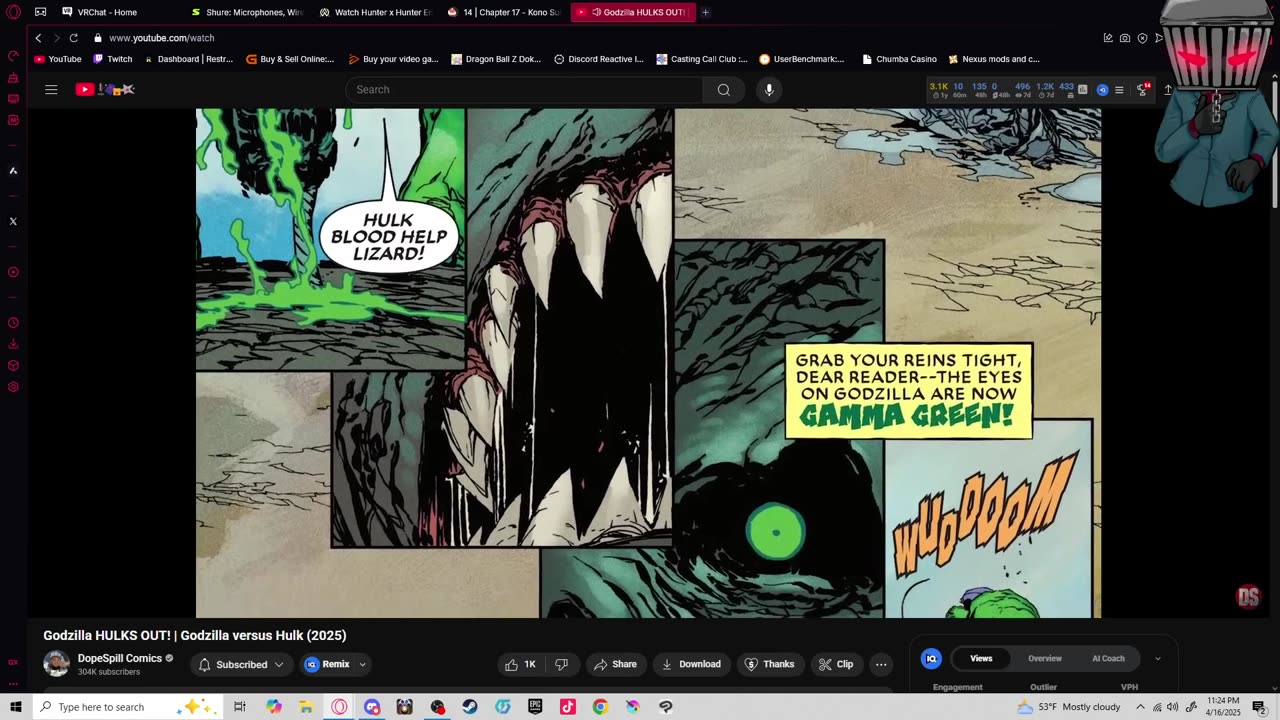Switch to the VRChat - Home tab
Viewport: 1280px width, 720px height.
107,12
